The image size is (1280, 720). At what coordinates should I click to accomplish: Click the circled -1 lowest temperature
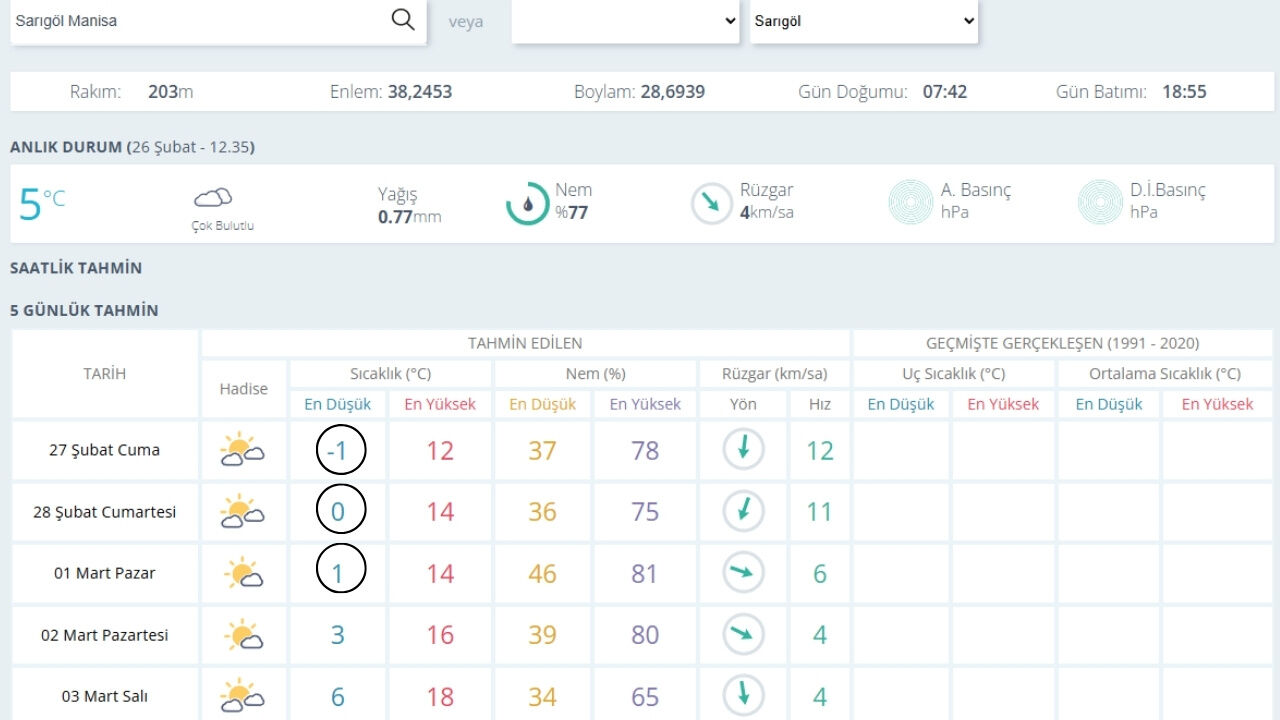(340, 451)
